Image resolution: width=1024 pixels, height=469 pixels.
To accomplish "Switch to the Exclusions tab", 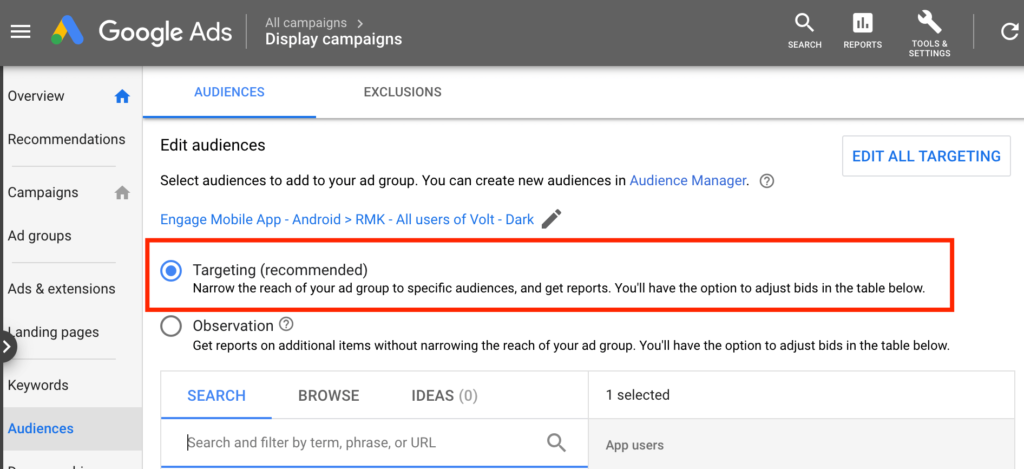I will coord(402,92).
